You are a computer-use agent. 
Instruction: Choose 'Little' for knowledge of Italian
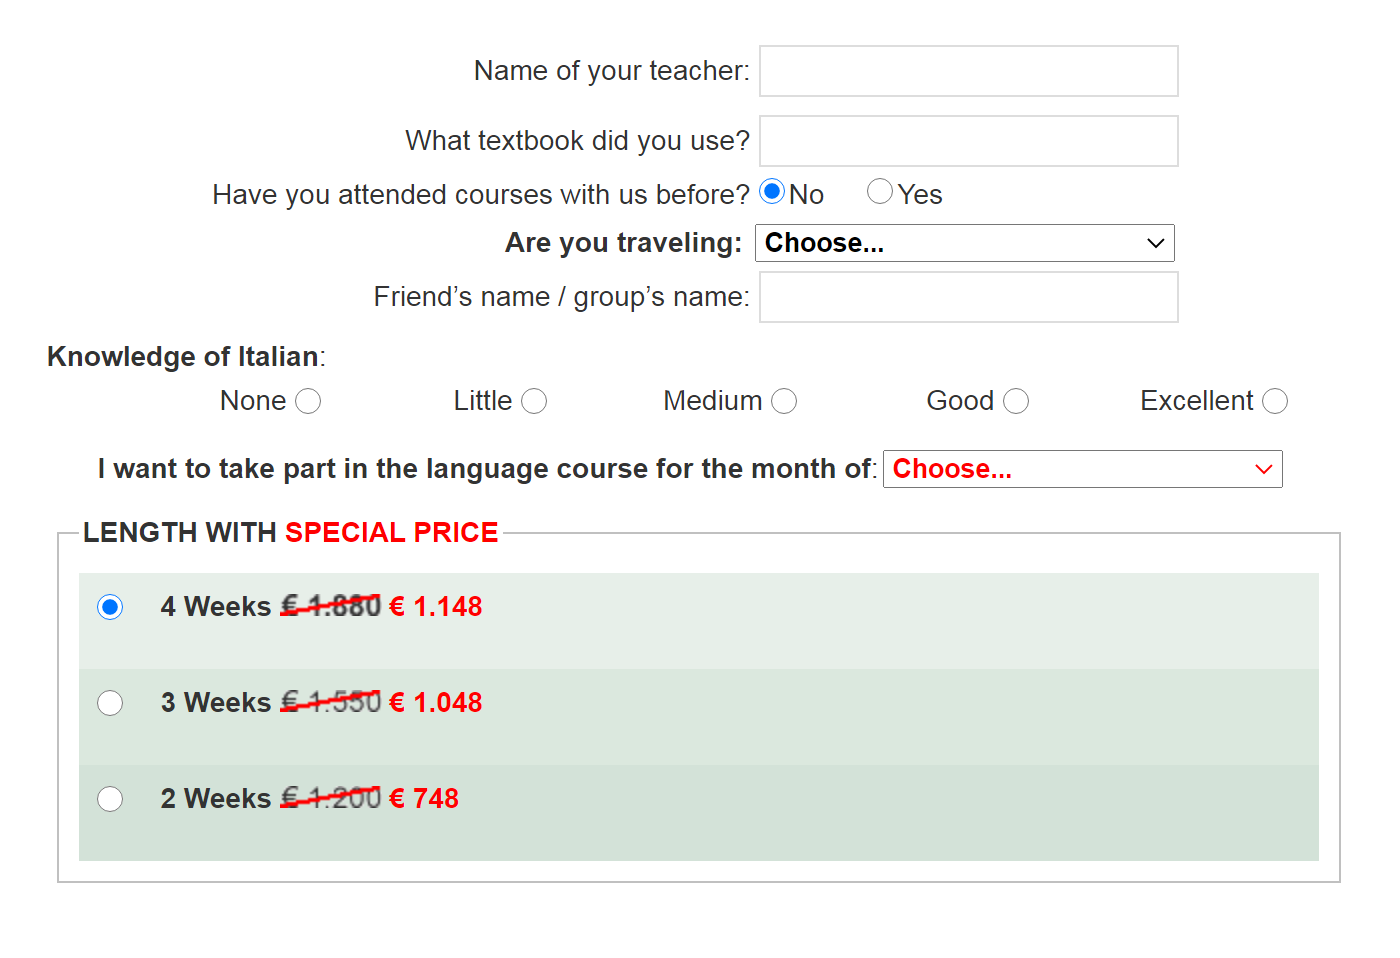(x=534, y=401)
